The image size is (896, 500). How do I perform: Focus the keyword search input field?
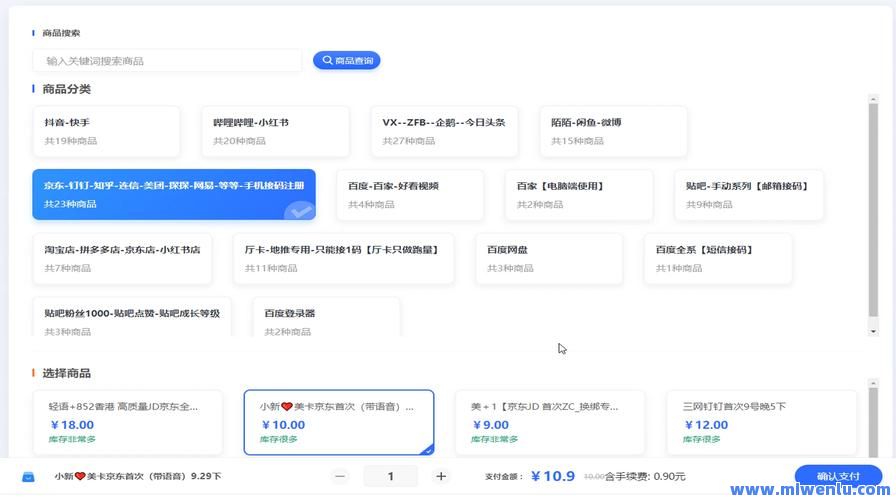click(x=167, y=61)
